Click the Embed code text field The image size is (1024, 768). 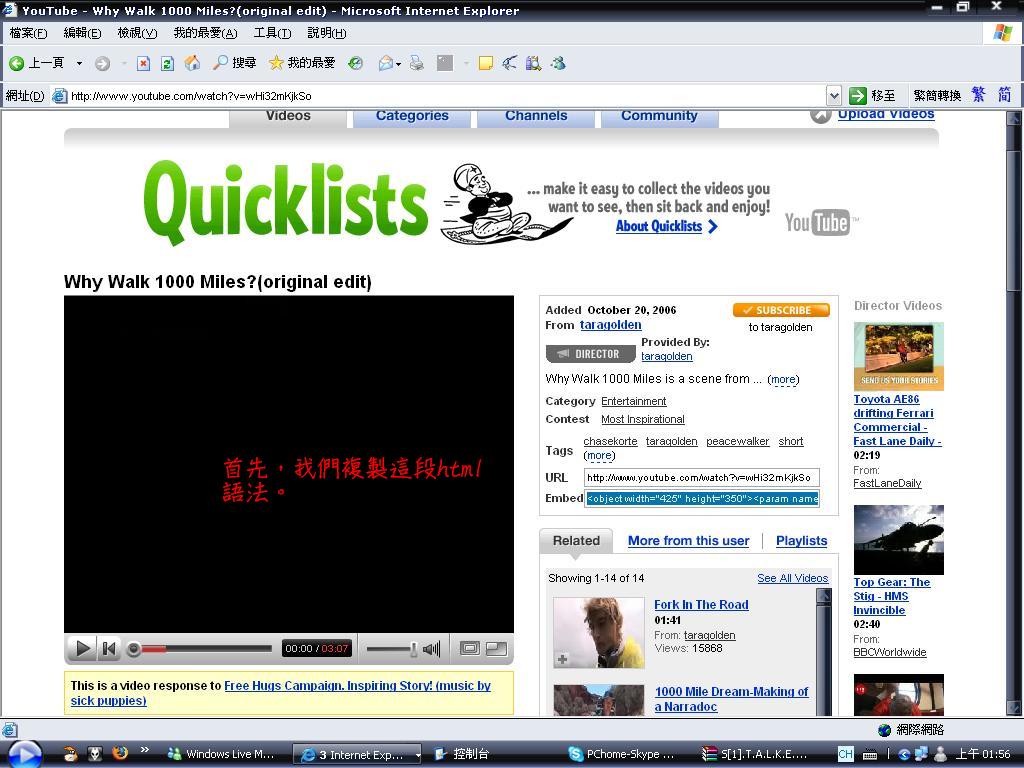tap(702, 498)
